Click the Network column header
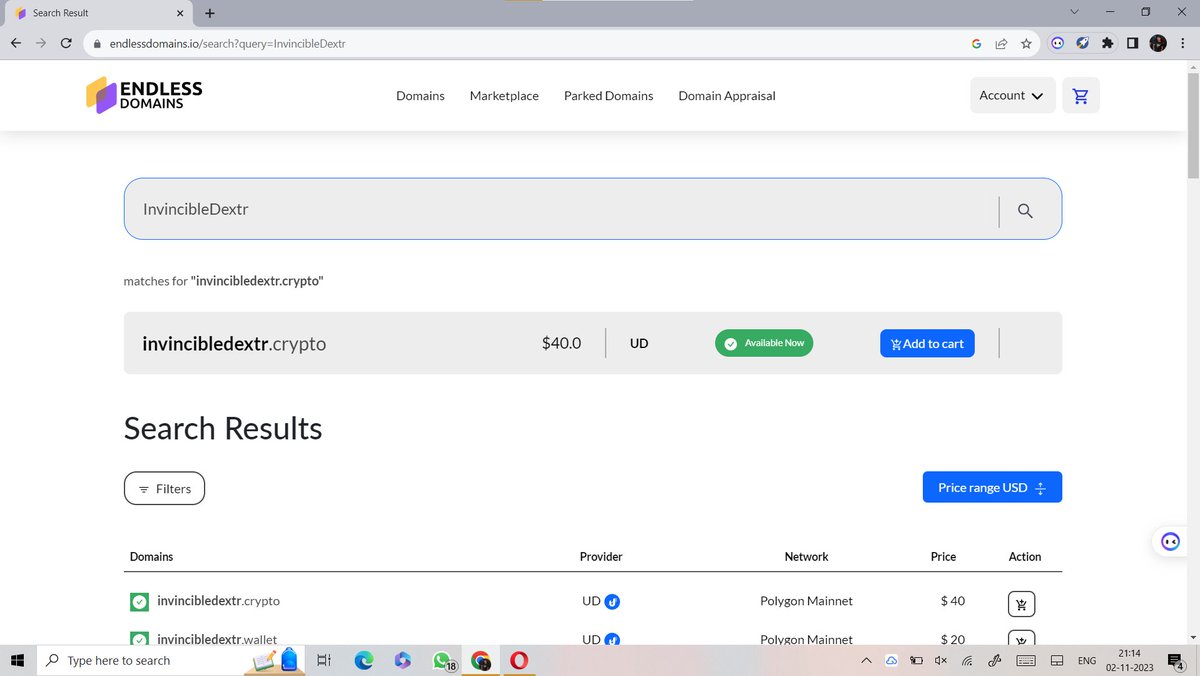The width and height of the screenshot is (1200, 676). click(806, 556)
